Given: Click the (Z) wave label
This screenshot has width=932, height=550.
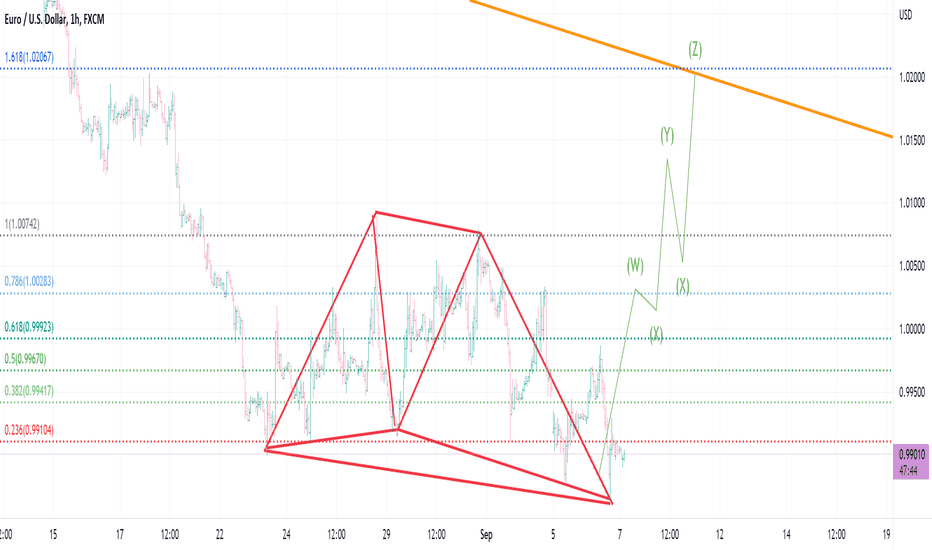Looking at the screenshot, I should pyautogui.click(x=695, y=49).
